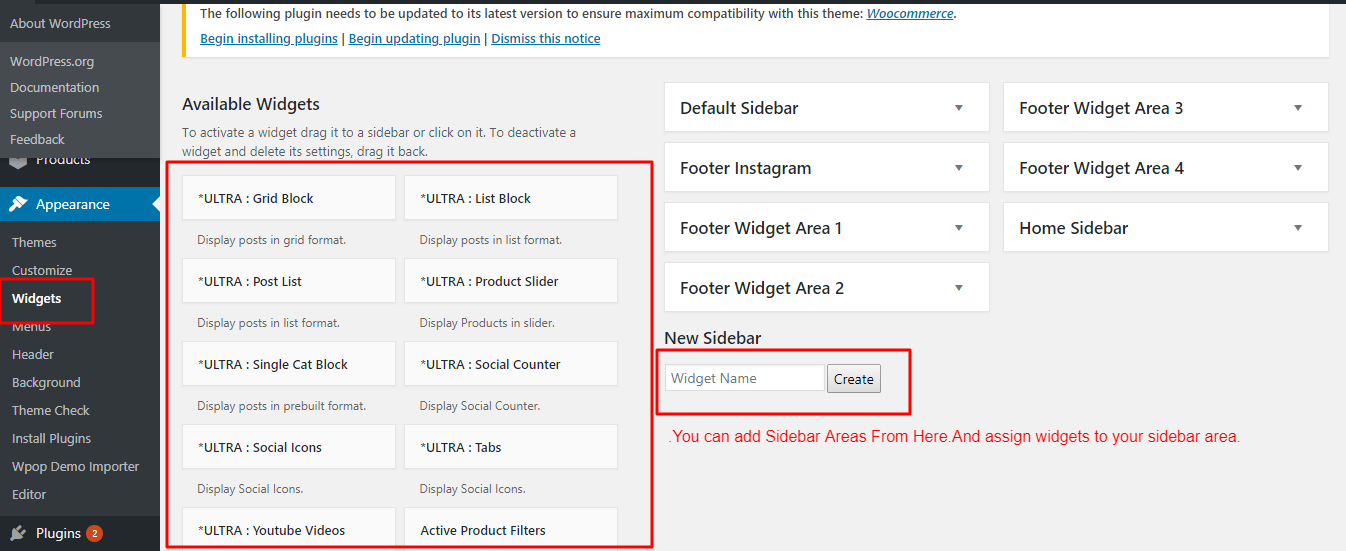
Task: Click the Appearance paintbrush icon
Action: click(x=18, y=204)
